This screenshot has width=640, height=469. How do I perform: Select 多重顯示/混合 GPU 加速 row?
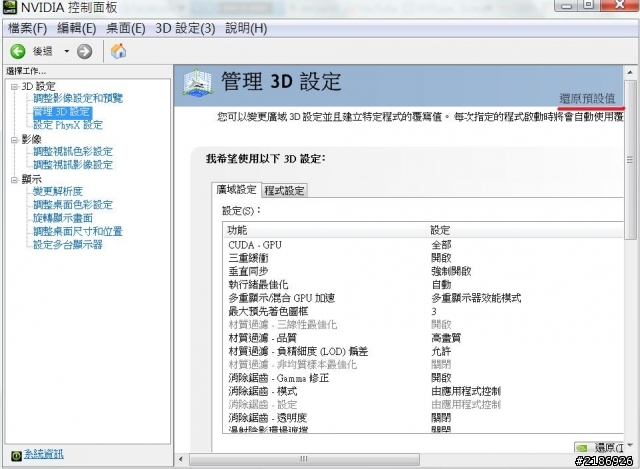coord(423,298)
